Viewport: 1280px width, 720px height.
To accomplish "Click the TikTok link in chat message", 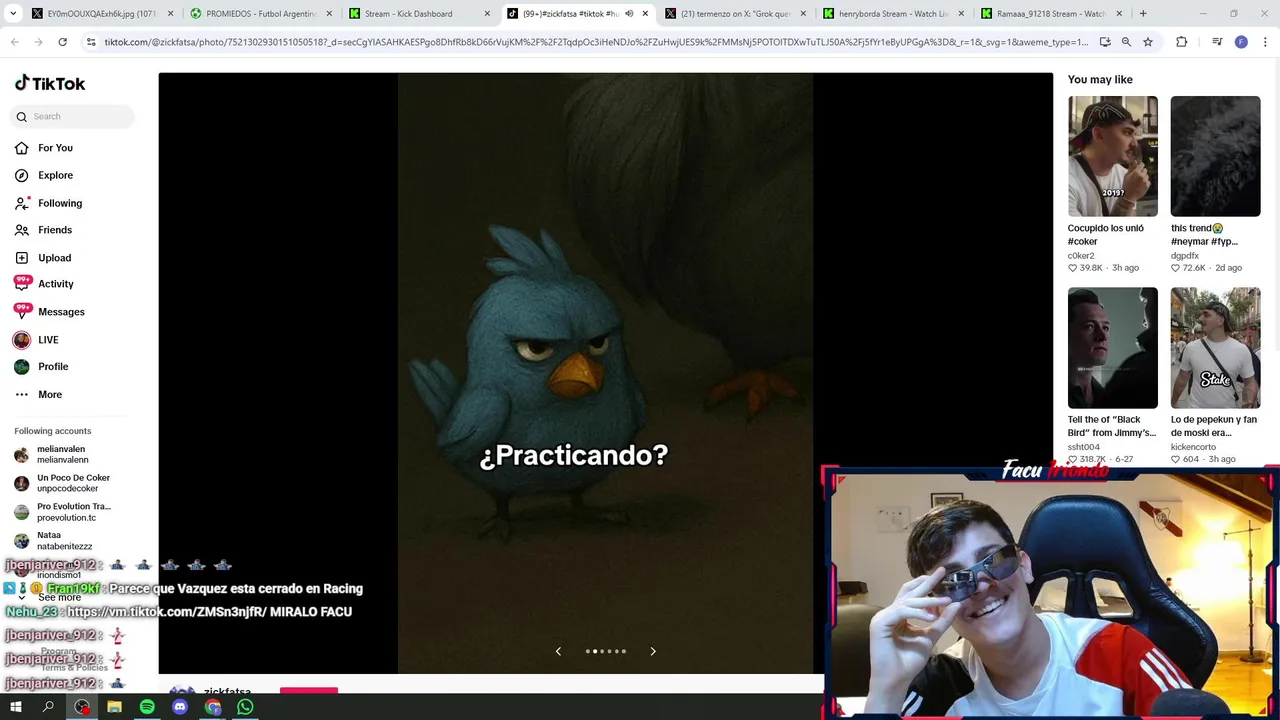I will click(x=166, y=612).
